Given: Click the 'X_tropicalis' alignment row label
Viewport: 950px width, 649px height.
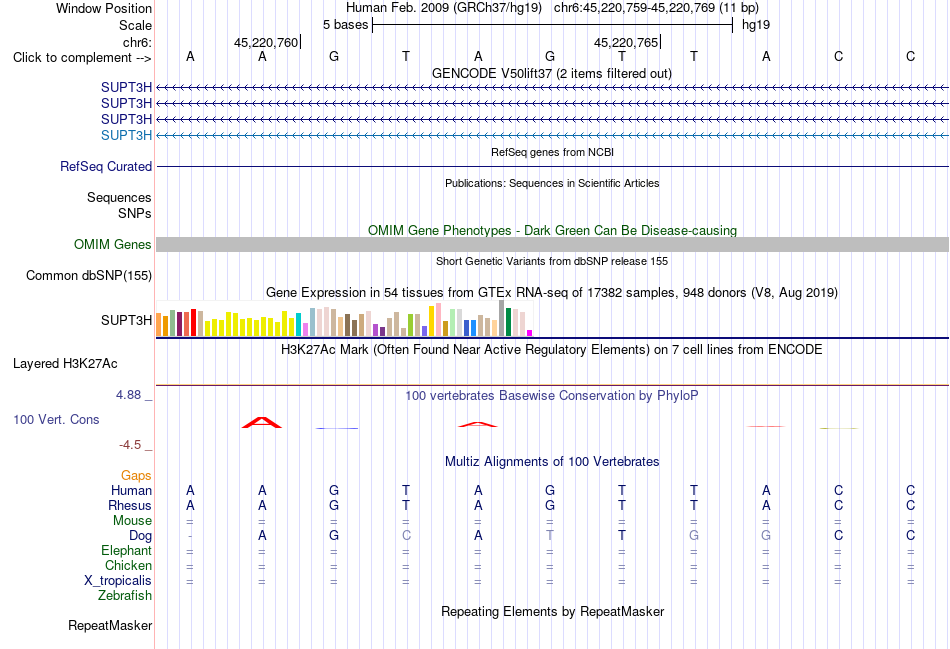Looking at the screenshot, I should tap(118, 581).
